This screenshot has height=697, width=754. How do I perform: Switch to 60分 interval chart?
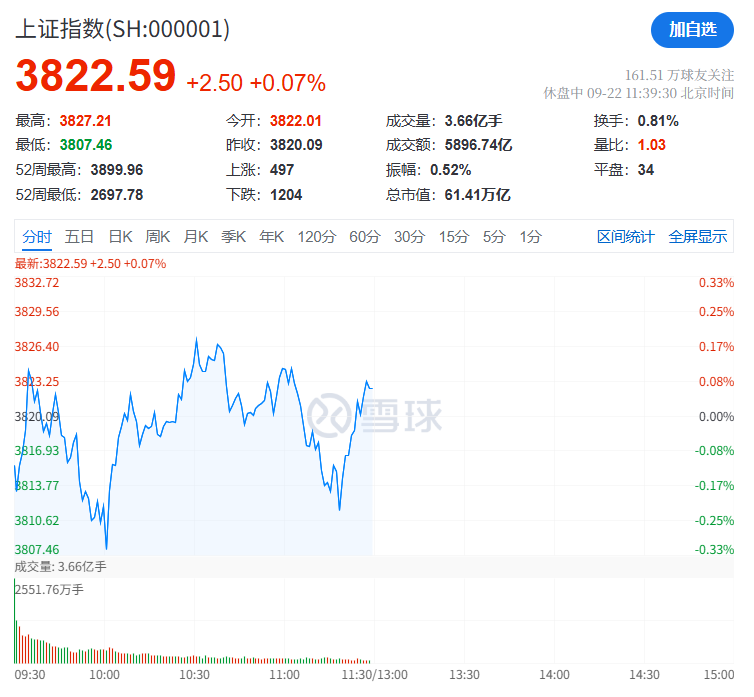(365, 237)
